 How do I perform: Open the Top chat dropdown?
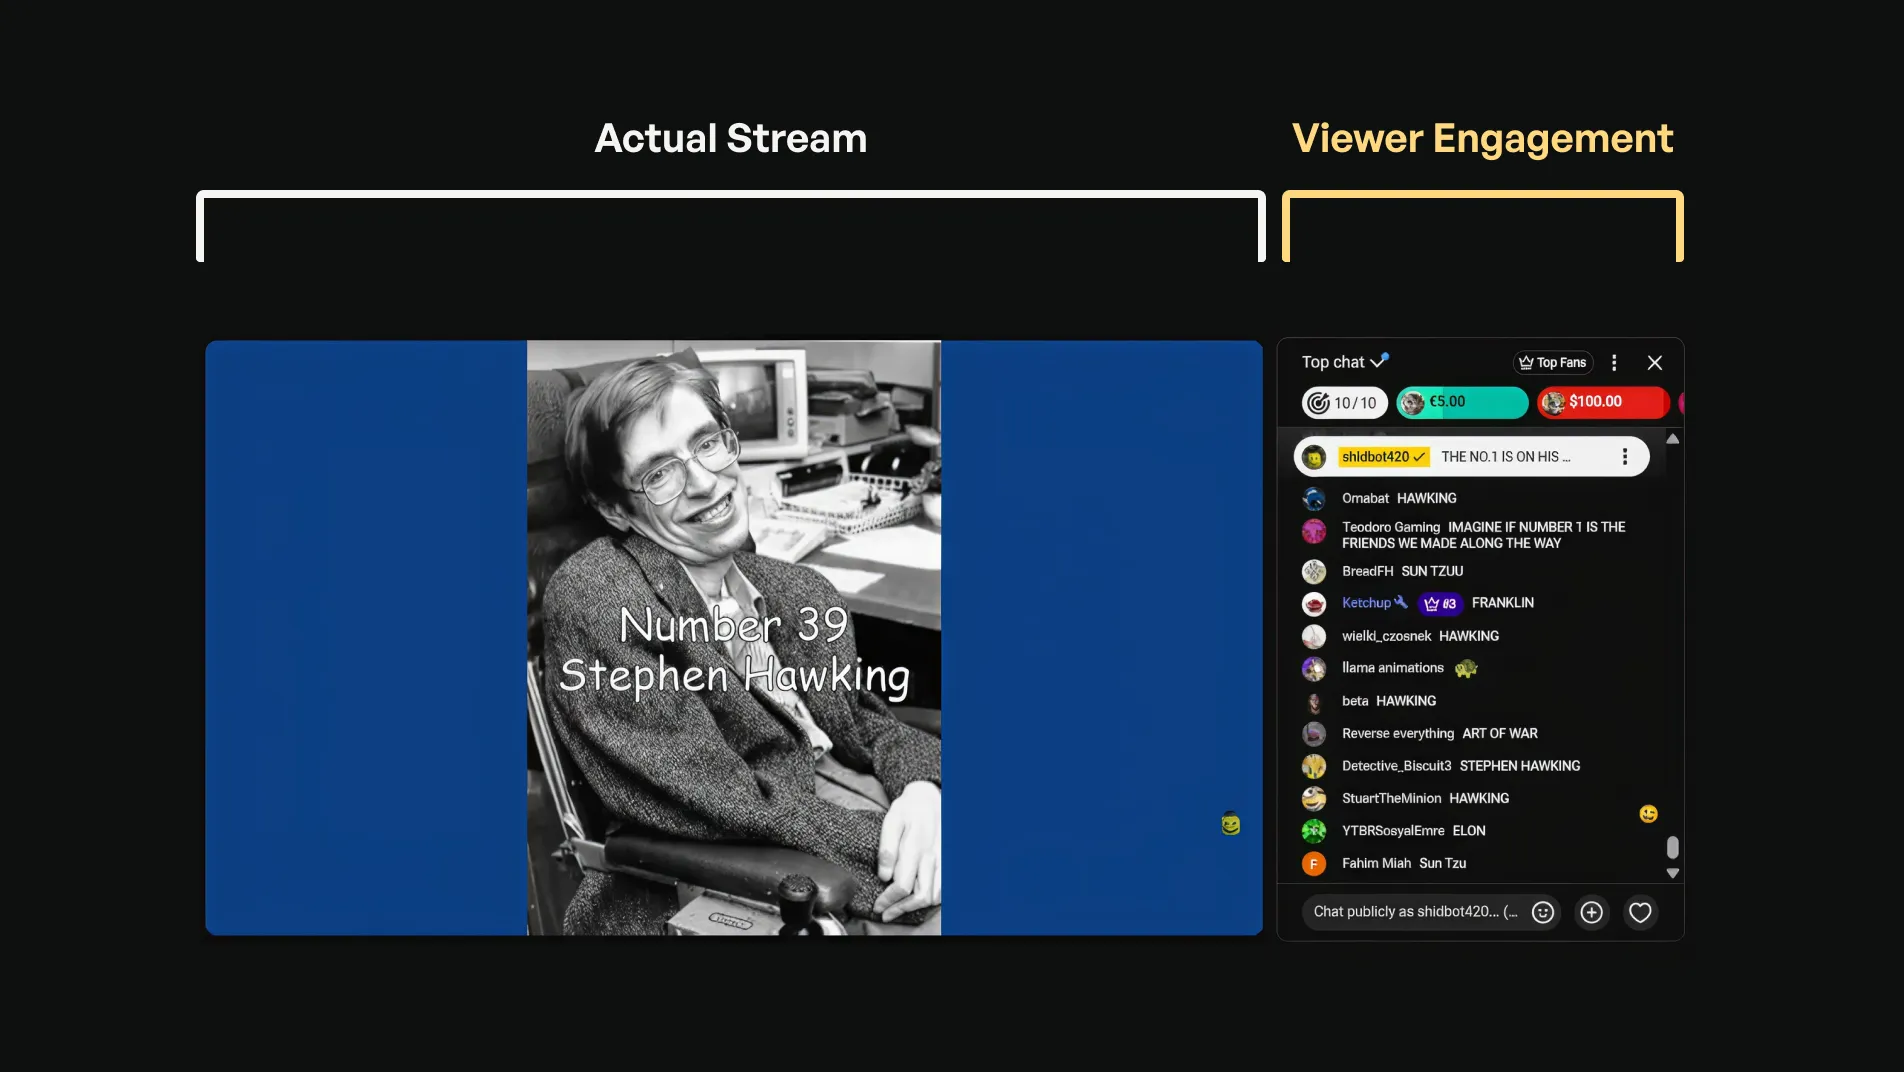1344,362
